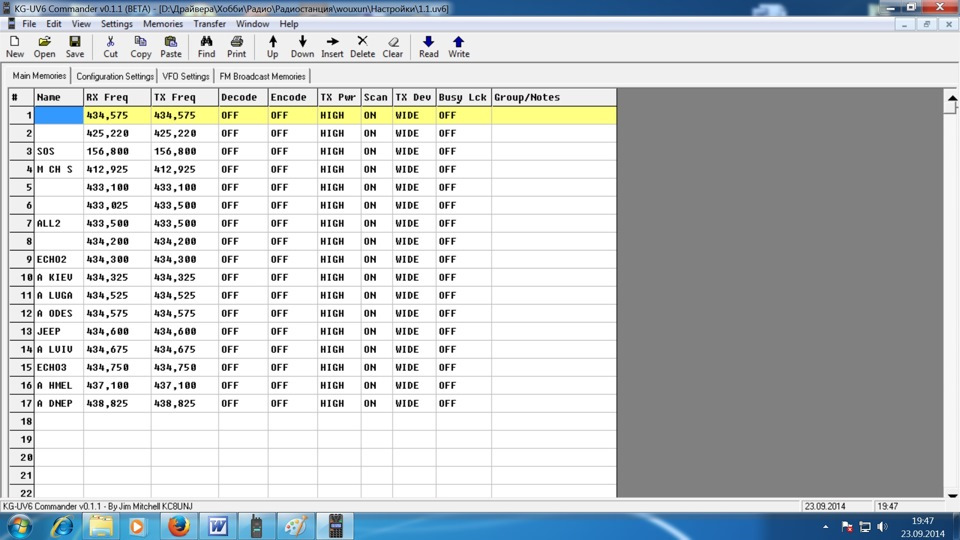Click the New file toolbar icon

pos(15,47)
